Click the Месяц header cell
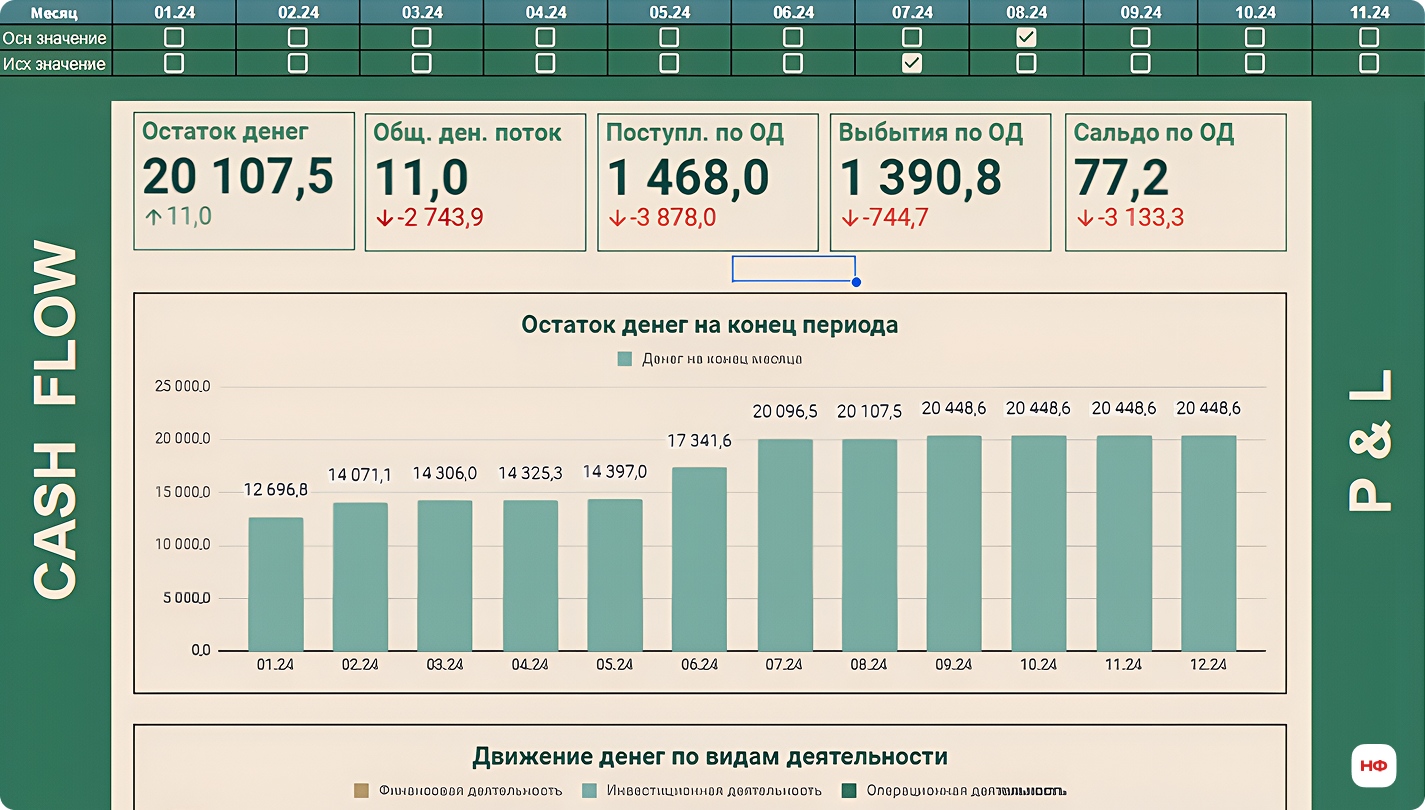Screen dimensions: 1425x810 pos(56,12)
